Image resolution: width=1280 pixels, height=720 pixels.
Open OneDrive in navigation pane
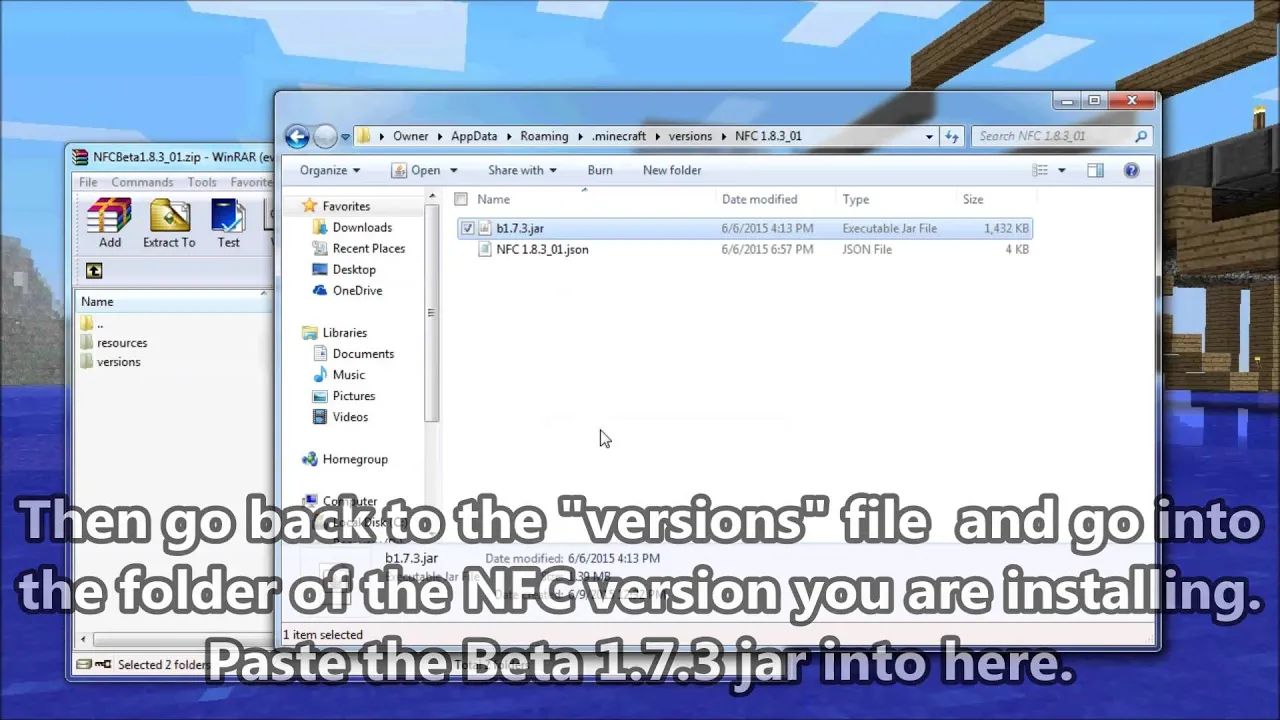(x=357, y=290)
